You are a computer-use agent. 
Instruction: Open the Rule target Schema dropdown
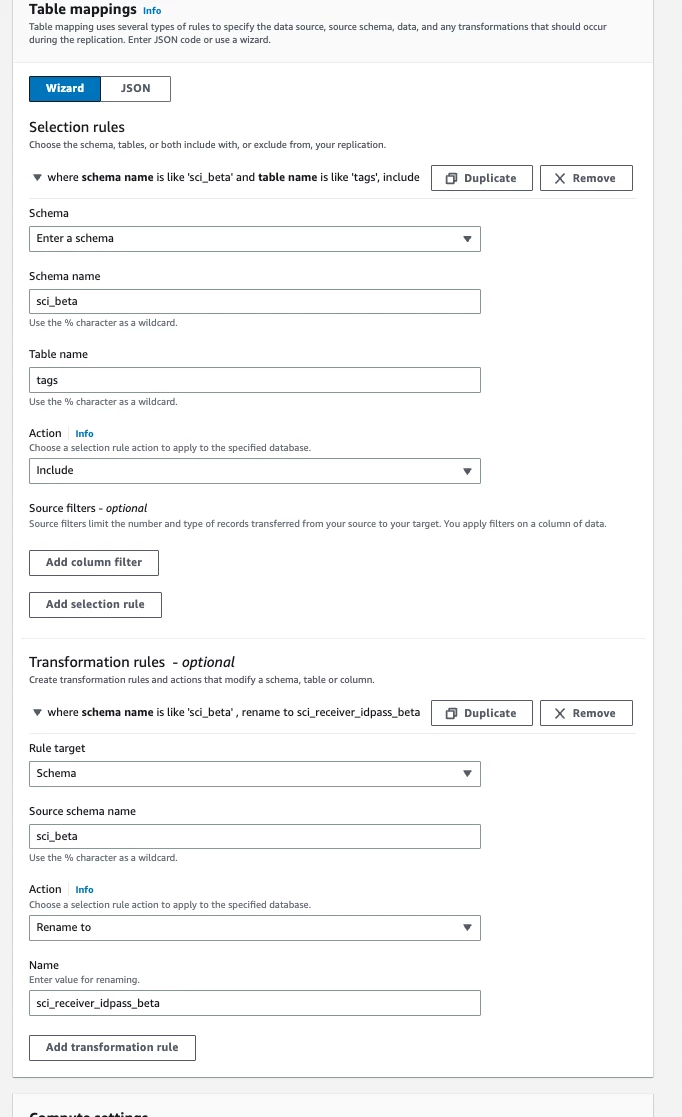pos(254,774)
